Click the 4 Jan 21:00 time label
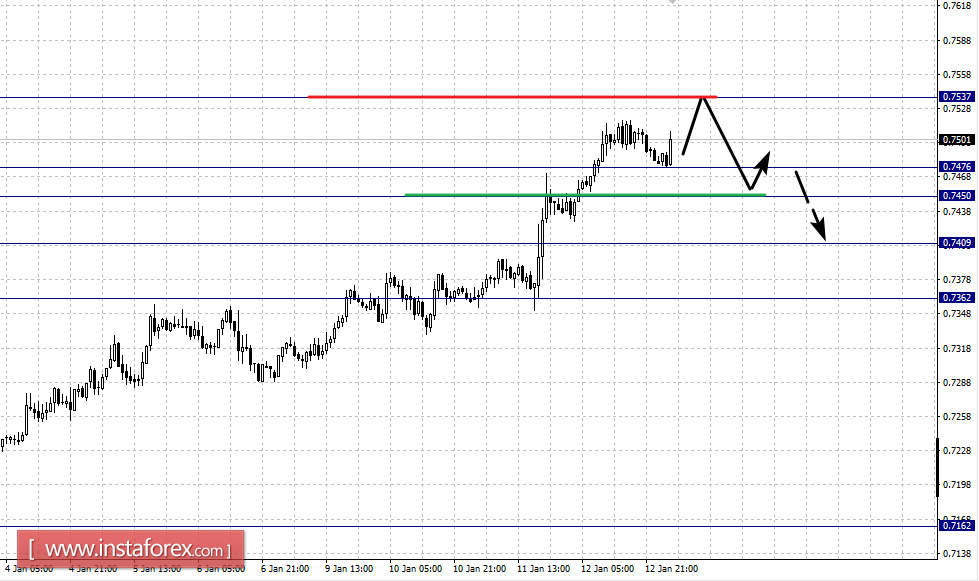The height and width of the screenshot is (581, 979). pyautogui.click(x=92, y=569)
